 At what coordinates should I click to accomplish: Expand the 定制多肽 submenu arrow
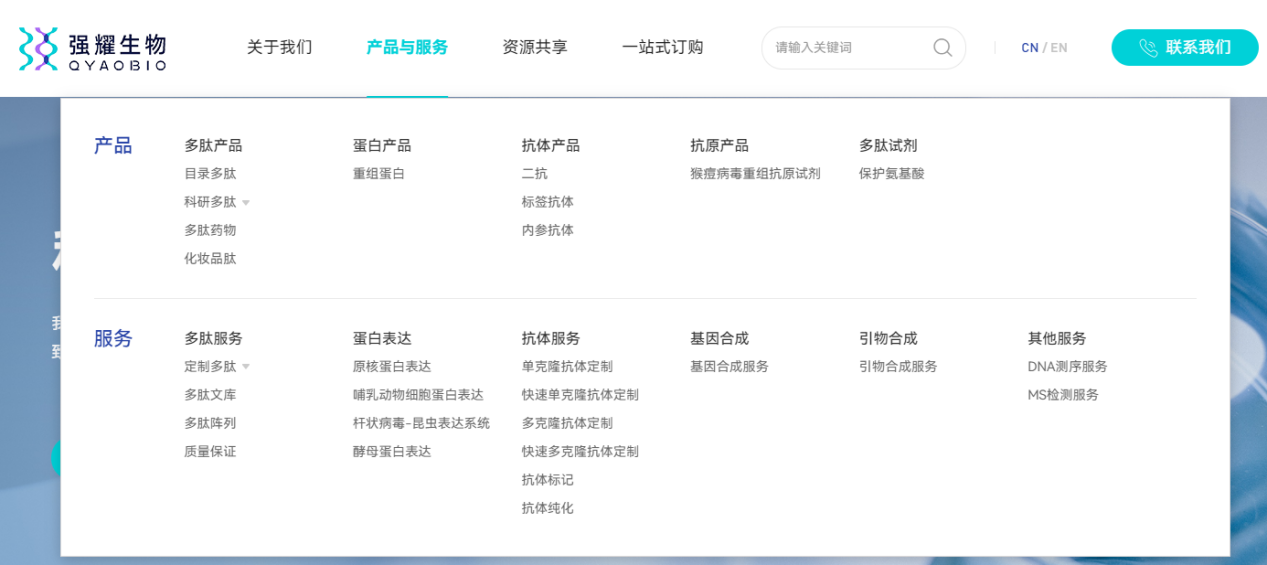click(246, 367)
